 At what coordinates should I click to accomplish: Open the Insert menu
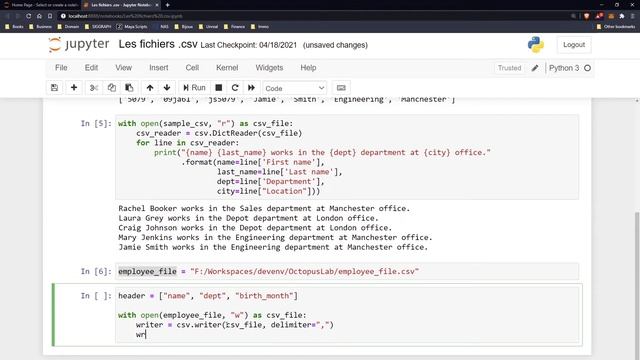pyautogui.click(x=159, y=68)
